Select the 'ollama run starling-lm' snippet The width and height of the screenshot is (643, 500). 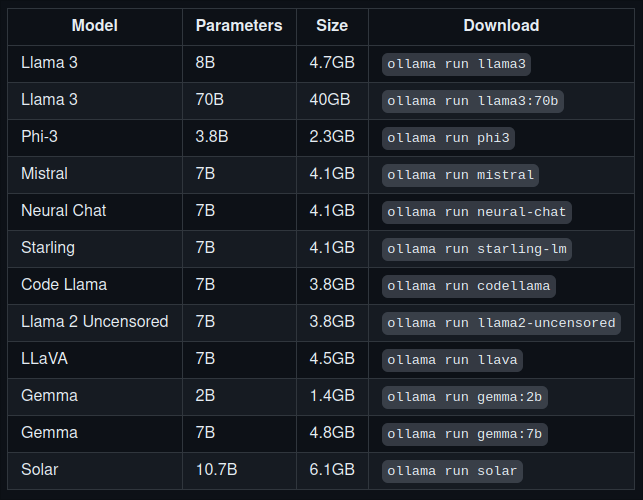477,249
